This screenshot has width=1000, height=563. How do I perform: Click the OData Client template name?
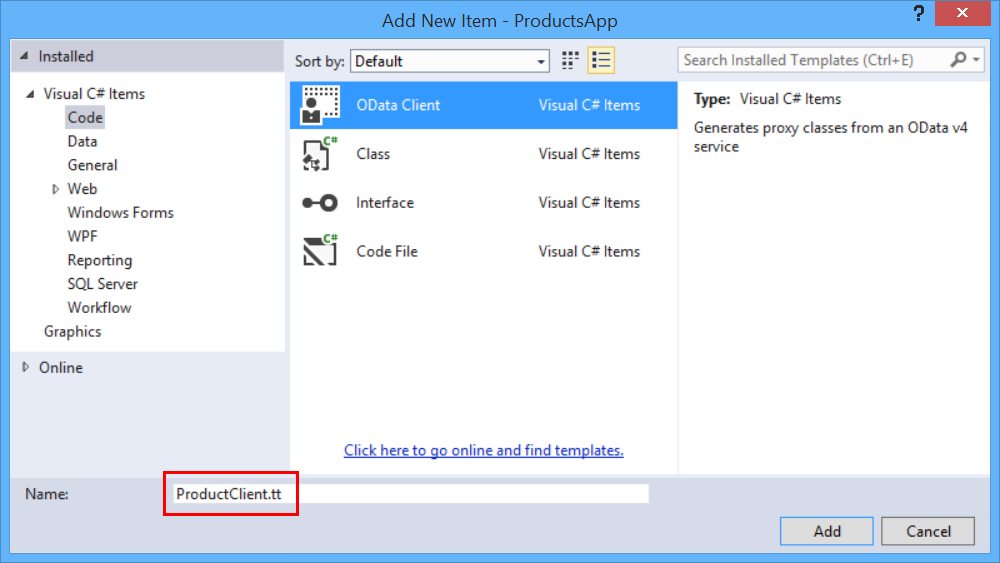(398, 105)
